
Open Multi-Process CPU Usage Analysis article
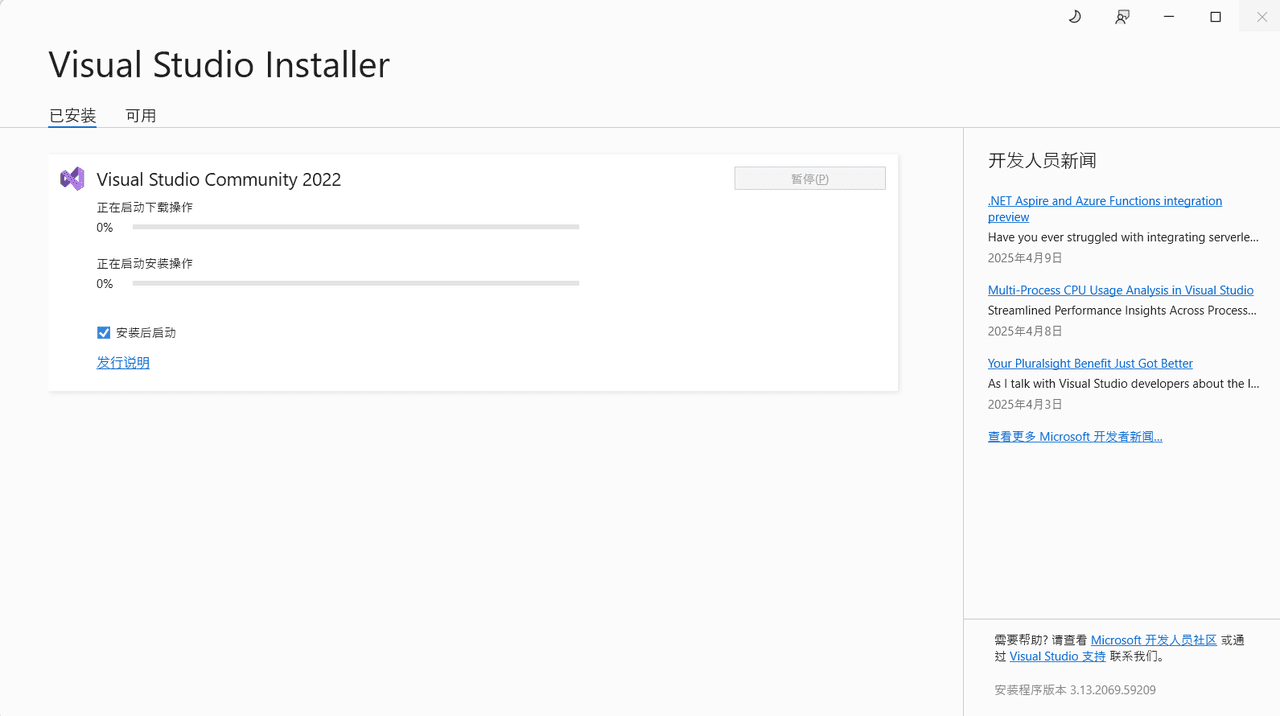coord(1120,290)
